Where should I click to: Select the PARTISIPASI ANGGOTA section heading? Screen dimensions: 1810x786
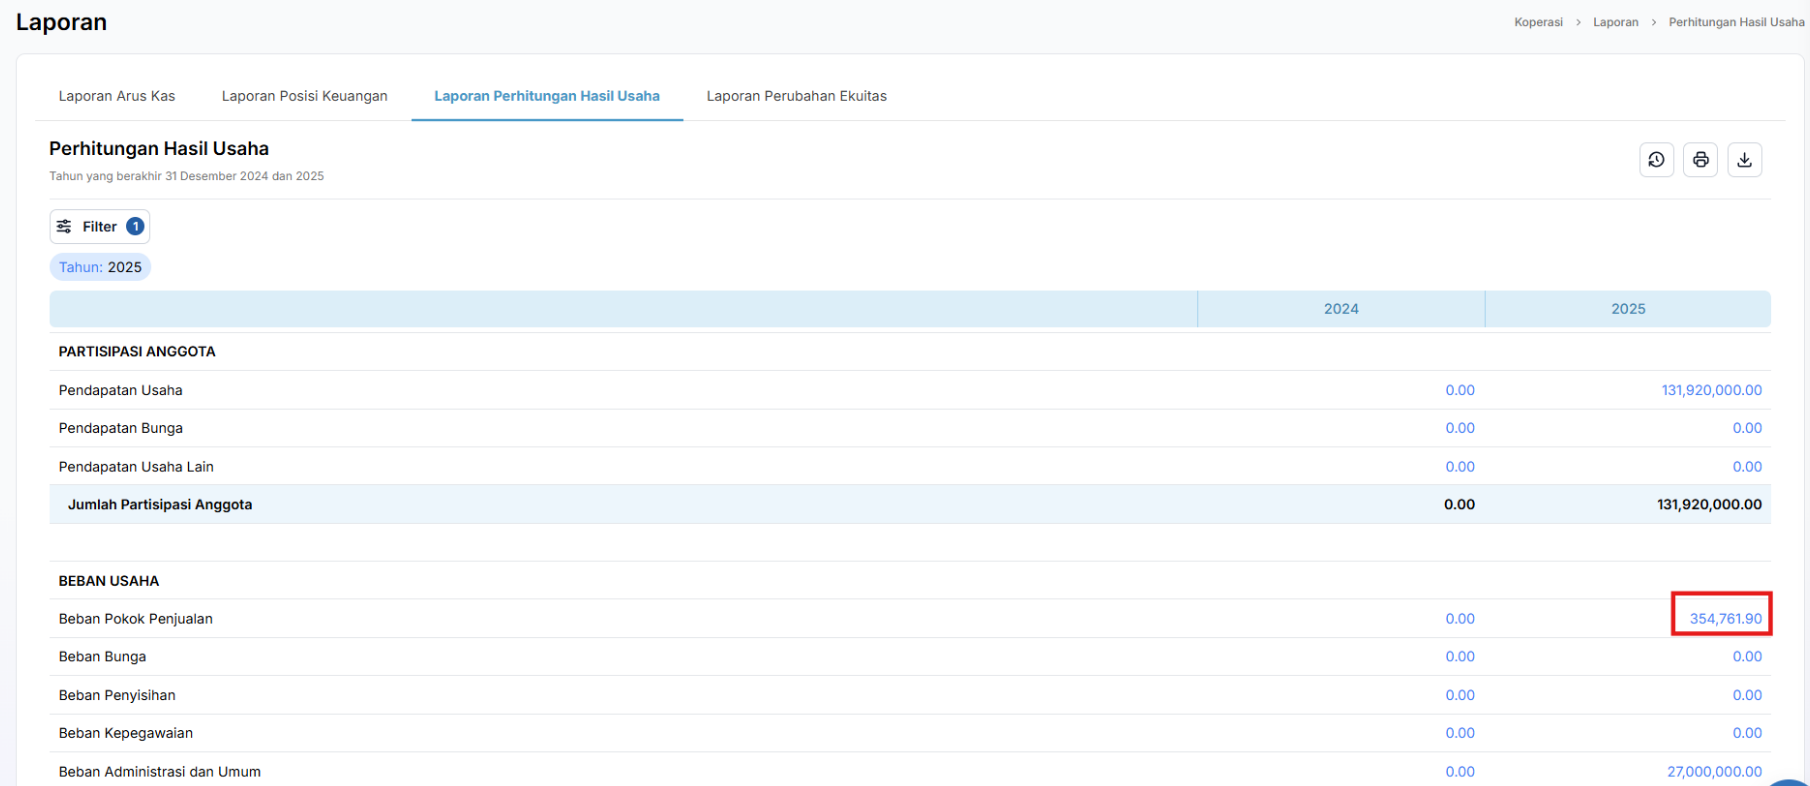tap(137, 352)
